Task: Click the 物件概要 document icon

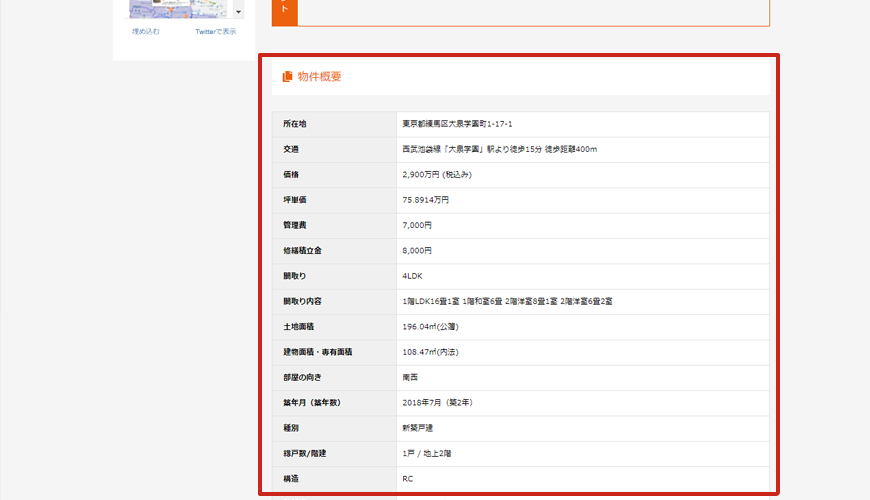Action: pyautogui.click(x=287, y=76)
